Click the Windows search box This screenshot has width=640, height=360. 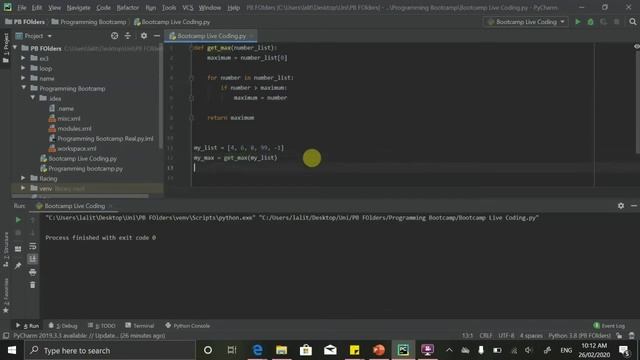110,350
